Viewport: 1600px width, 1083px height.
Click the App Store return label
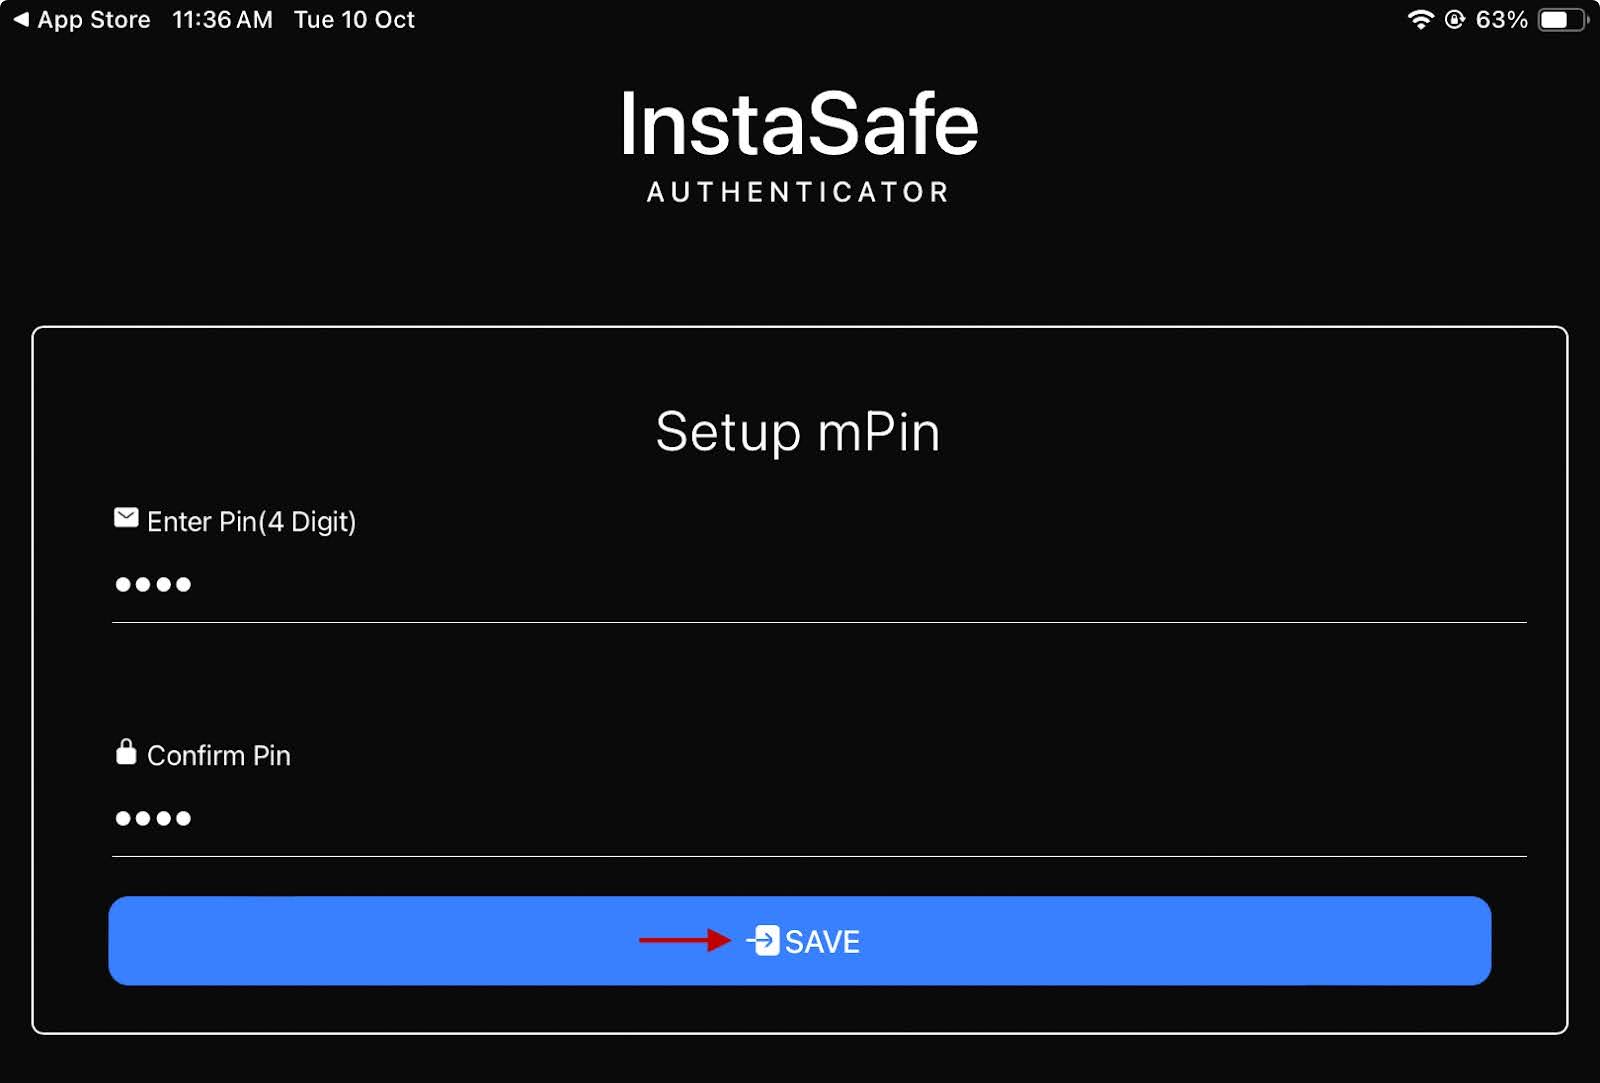point(94,20)
